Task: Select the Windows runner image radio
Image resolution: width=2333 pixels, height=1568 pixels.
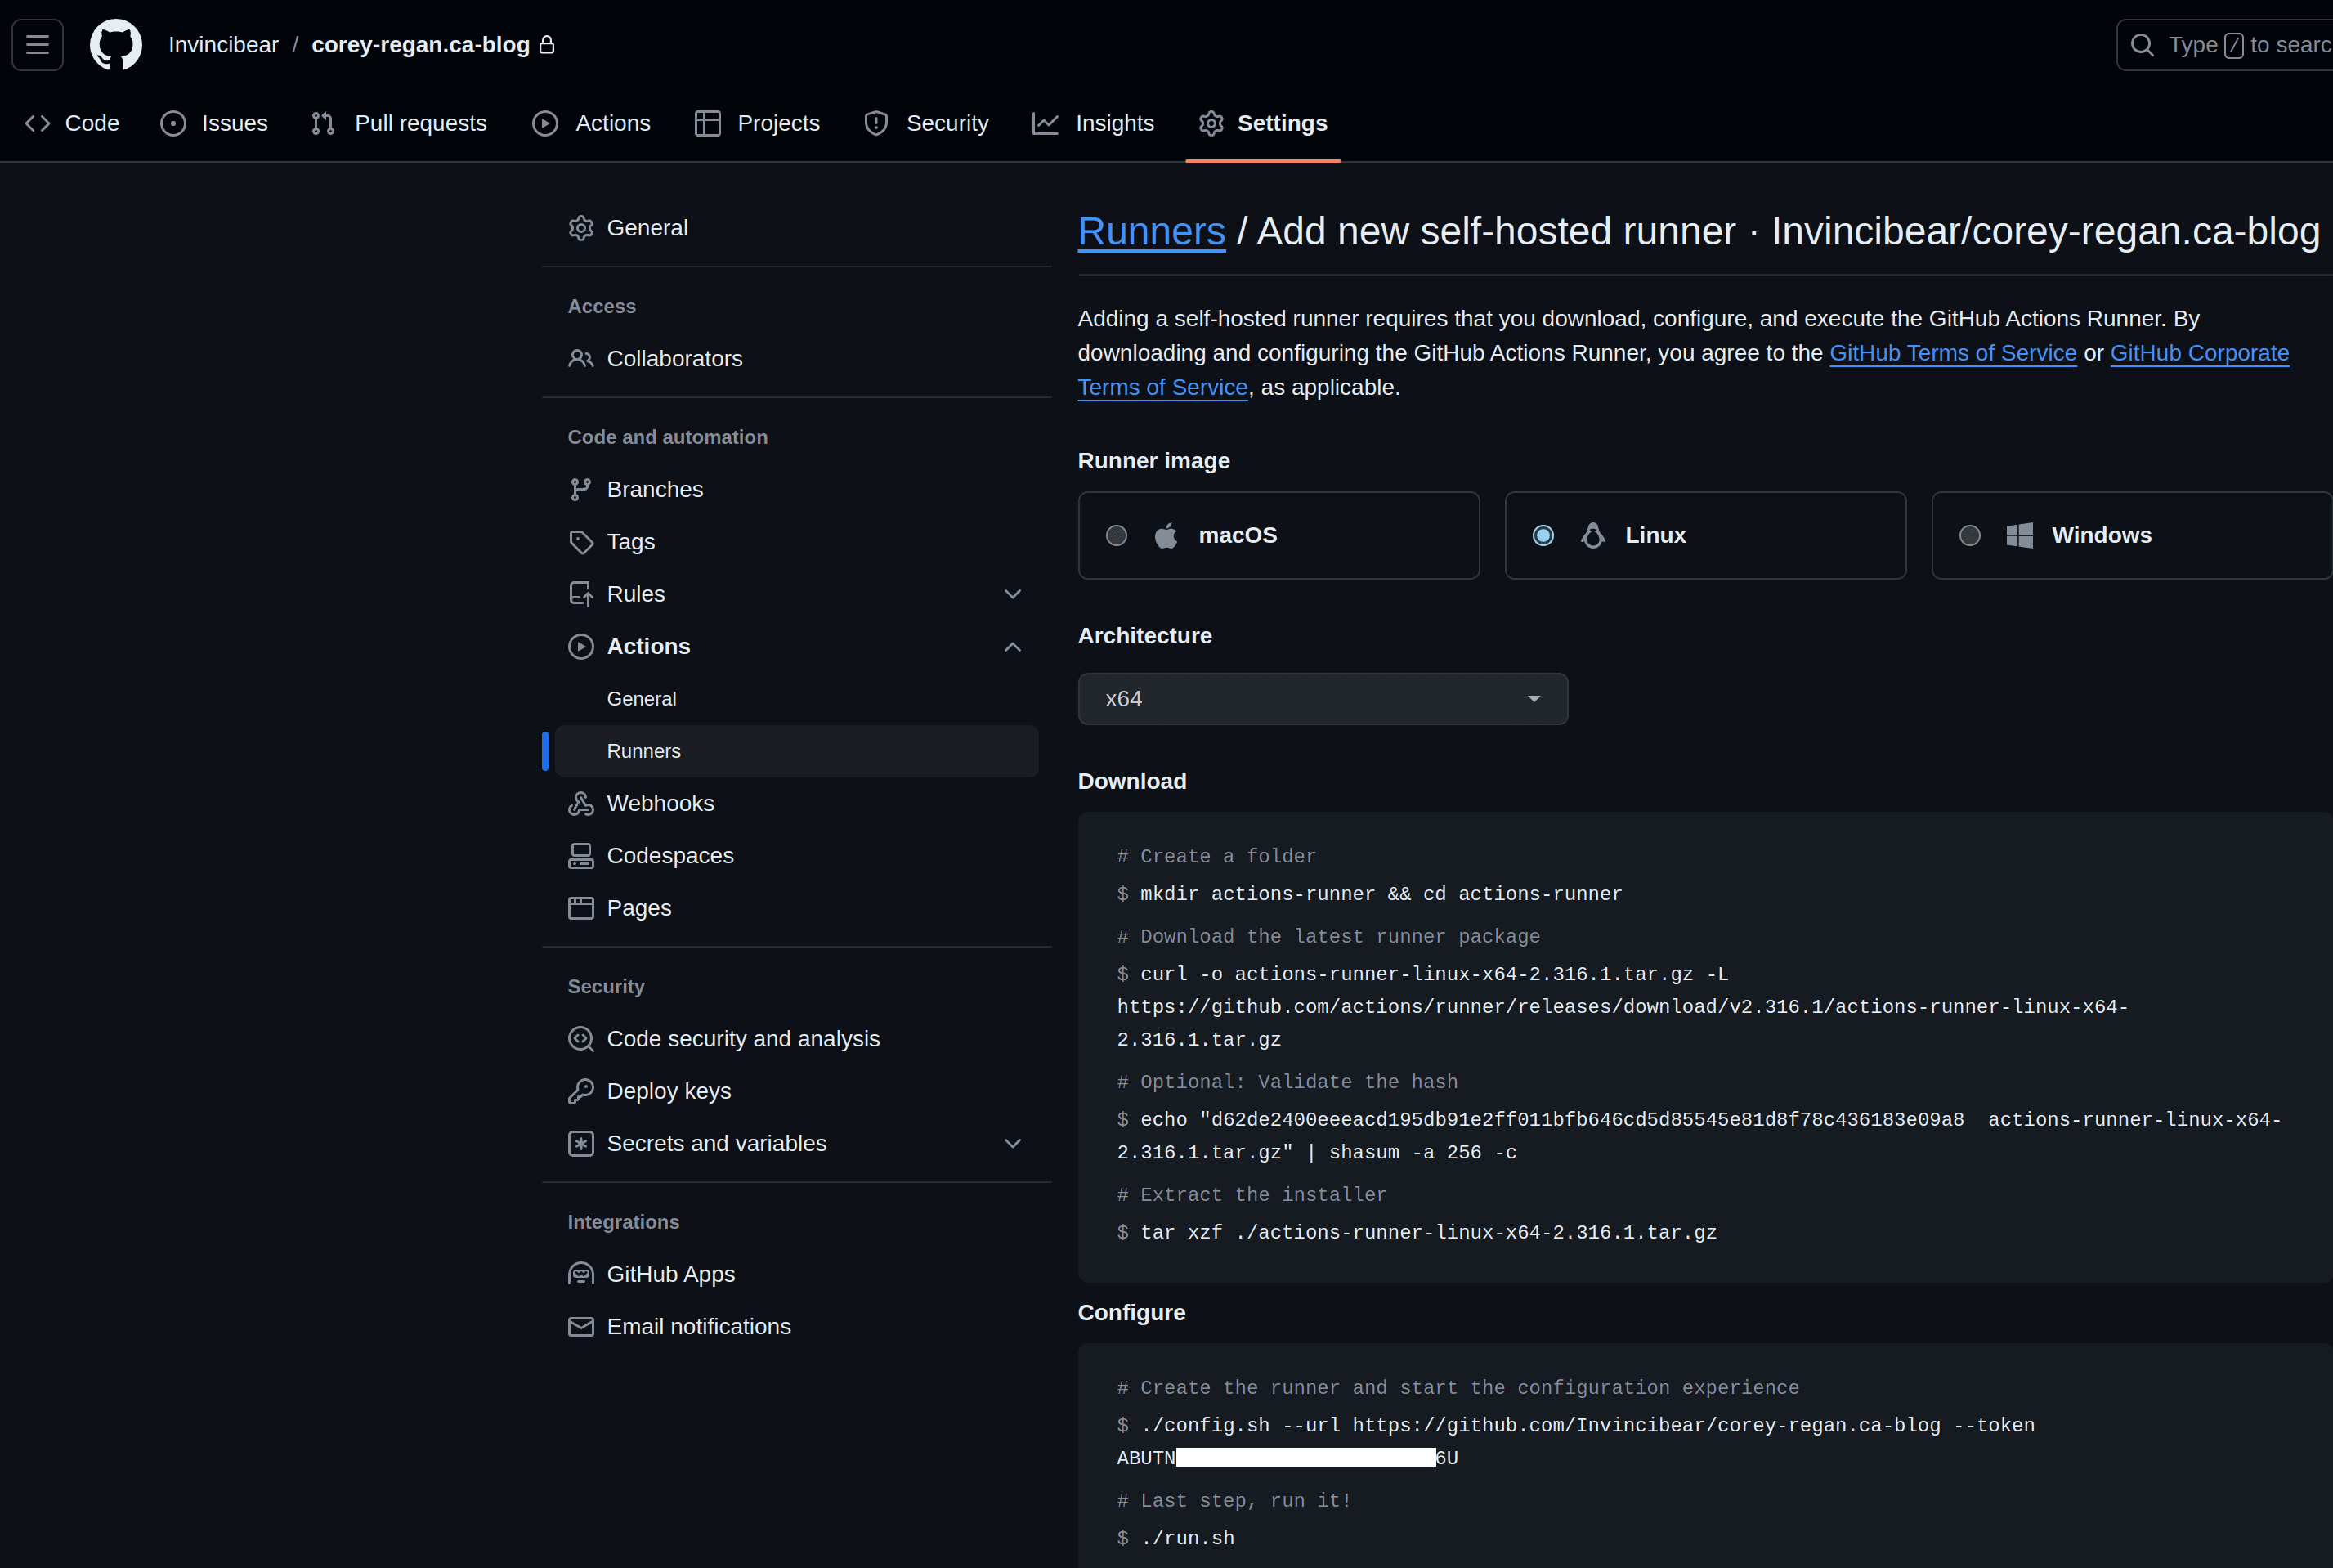Action: click(x=1970, y=535)
